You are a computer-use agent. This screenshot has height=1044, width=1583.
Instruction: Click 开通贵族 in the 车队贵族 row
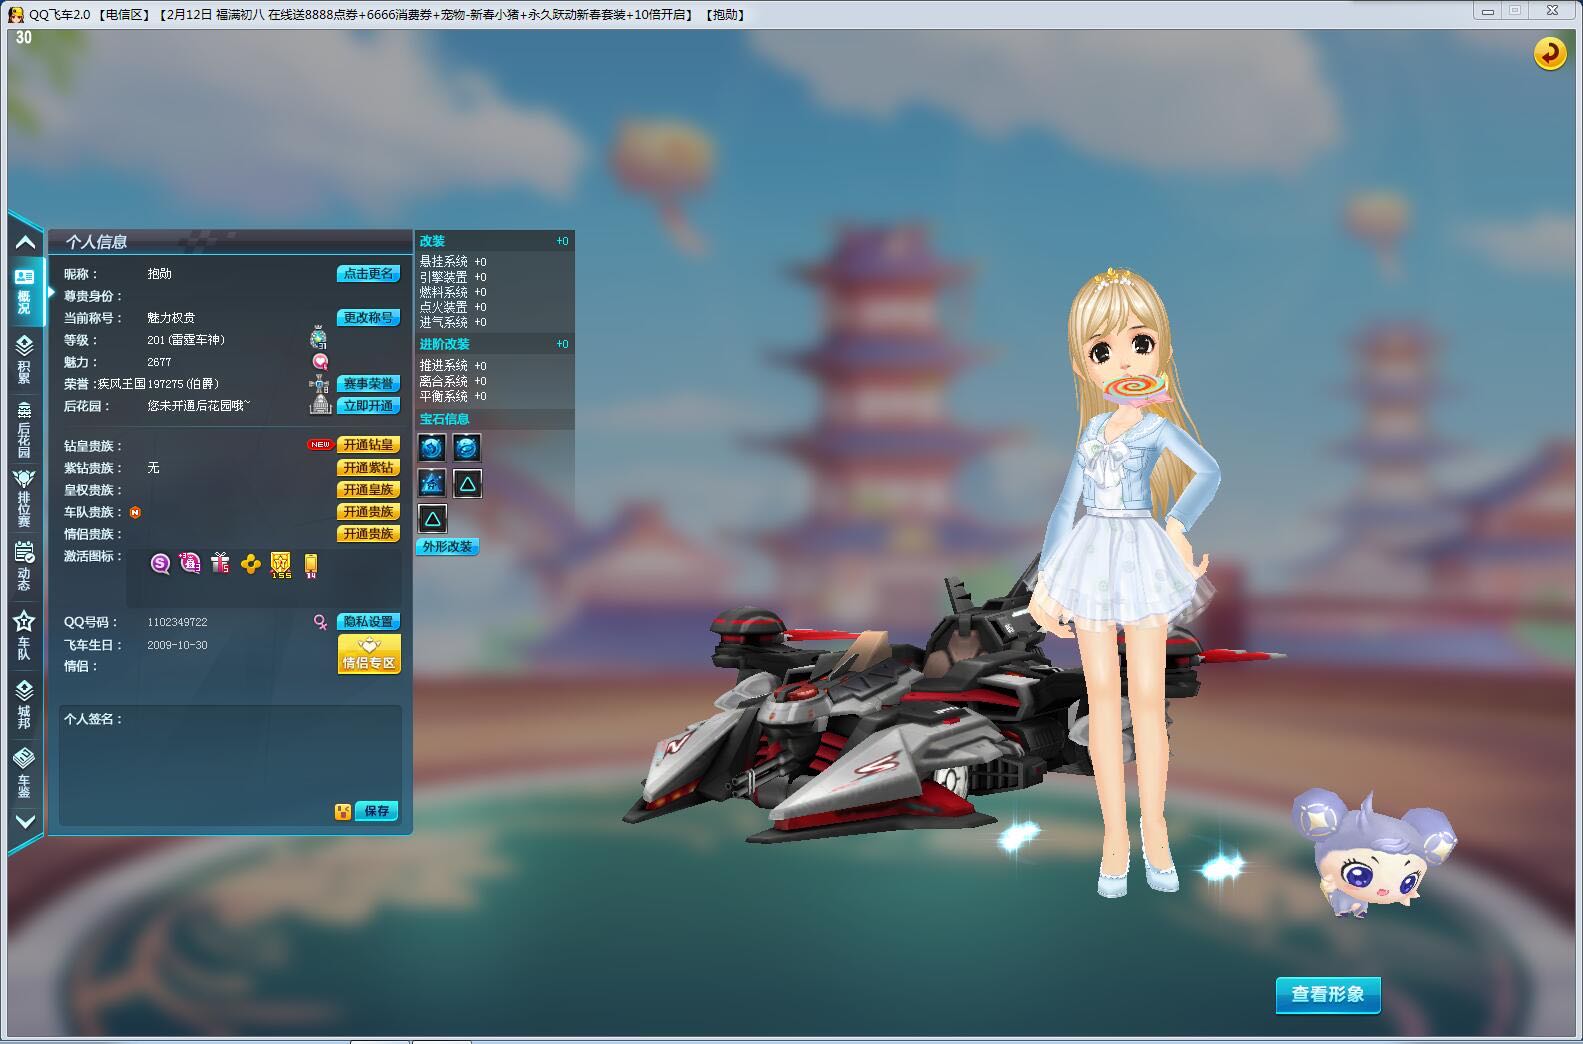(368, 511)
